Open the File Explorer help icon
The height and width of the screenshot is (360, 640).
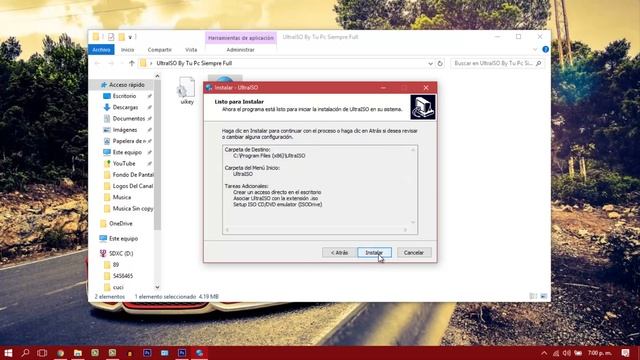pos(545,49)
